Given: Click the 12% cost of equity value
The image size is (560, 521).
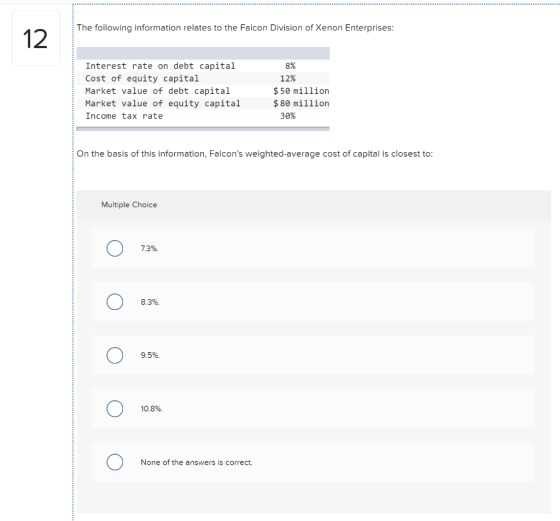Looking at the screenshot, I should tap(288, 79).
